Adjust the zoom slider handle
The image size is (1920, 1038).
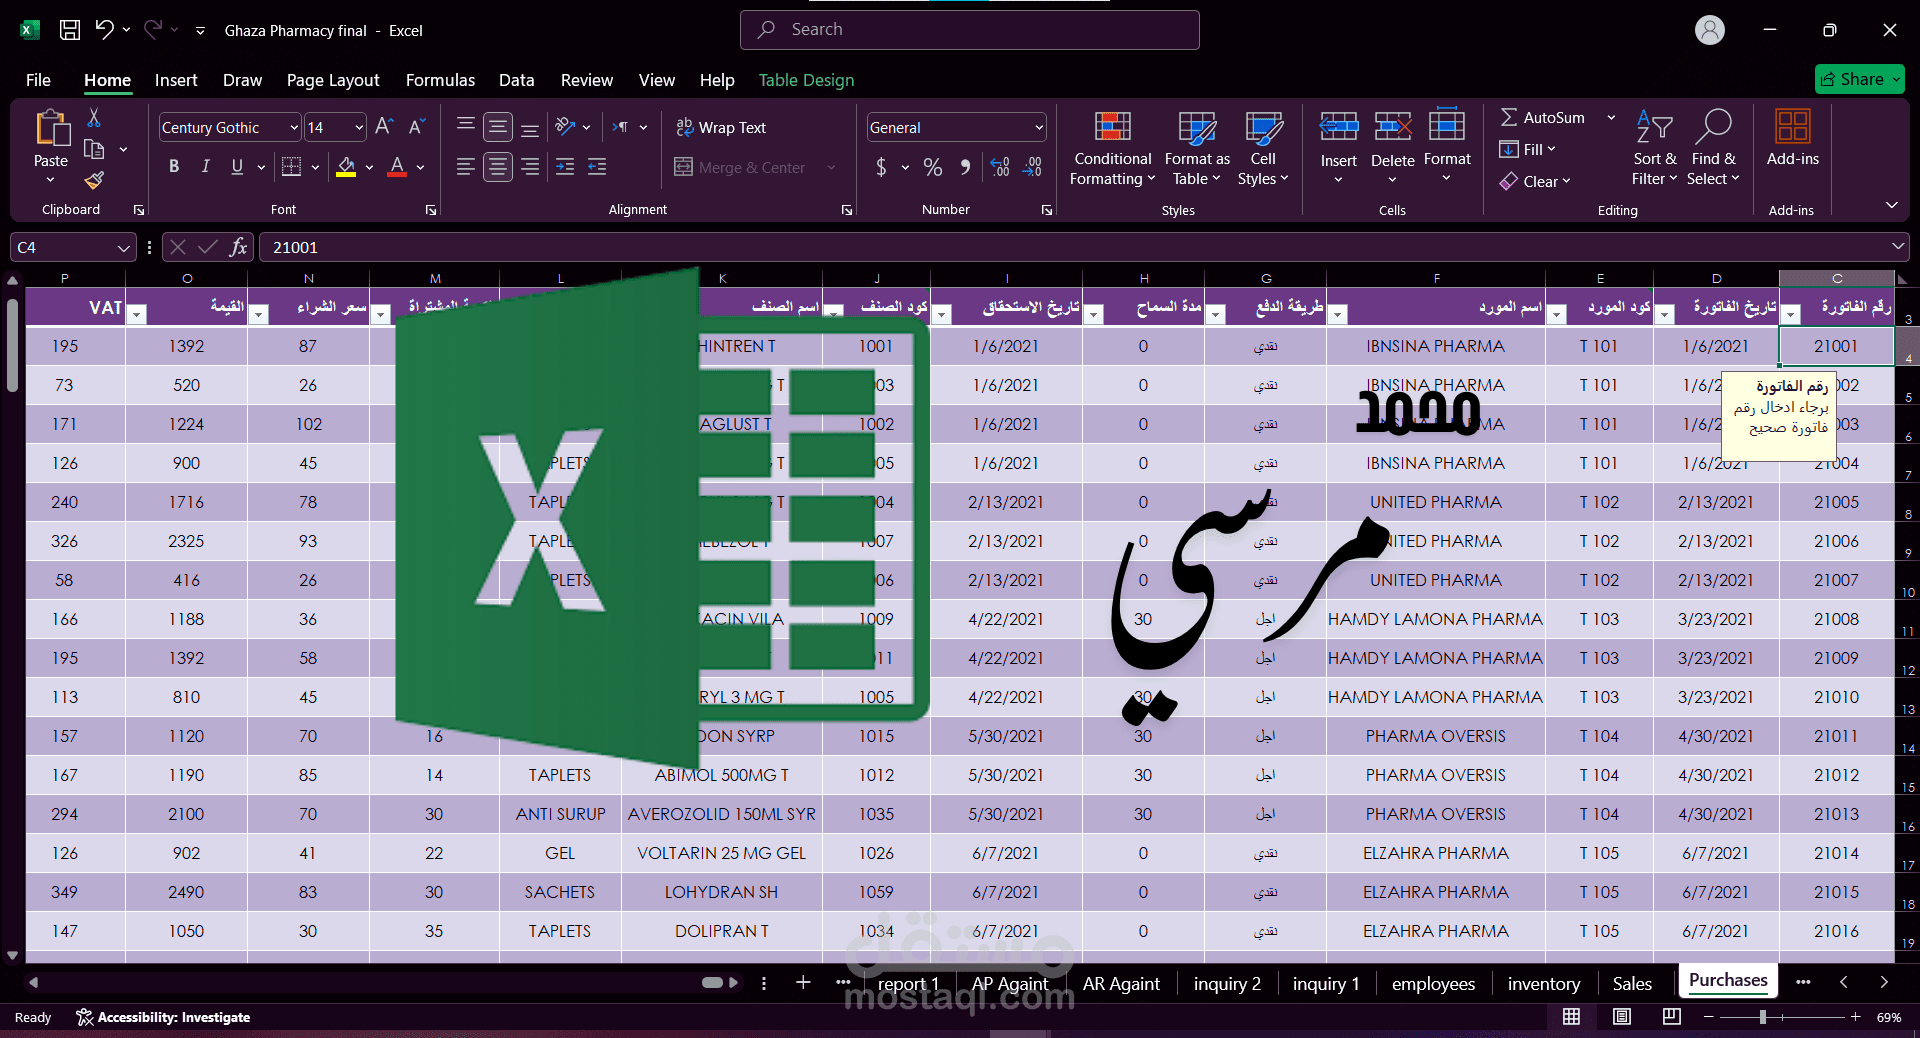click(1763, 1017)
